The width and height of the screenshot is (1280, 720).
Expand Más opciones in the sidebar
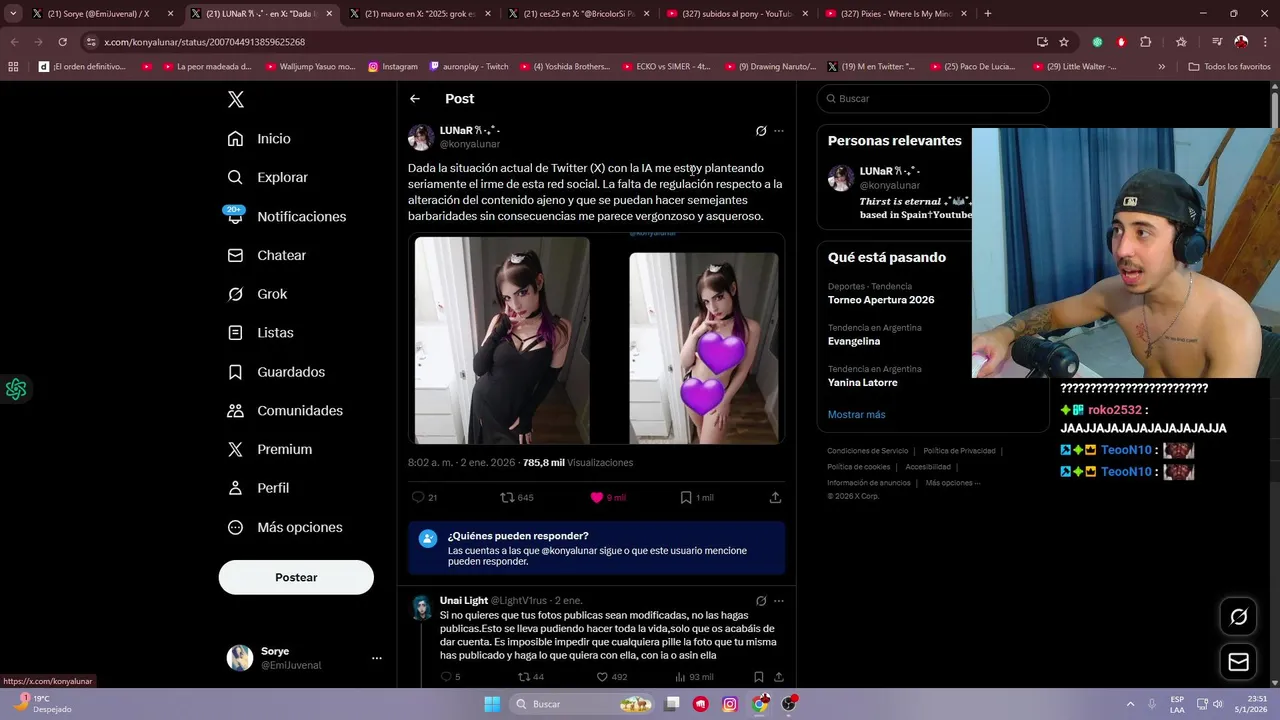tap(285, 527)
